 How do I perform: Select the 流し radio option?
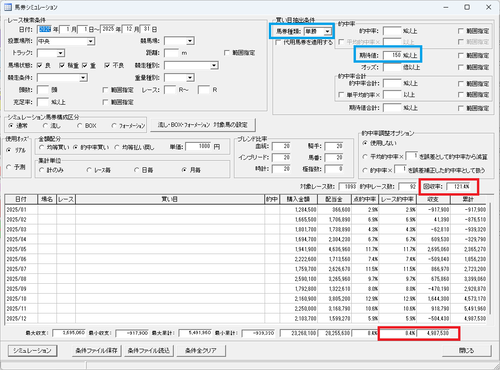pos(45,126)
